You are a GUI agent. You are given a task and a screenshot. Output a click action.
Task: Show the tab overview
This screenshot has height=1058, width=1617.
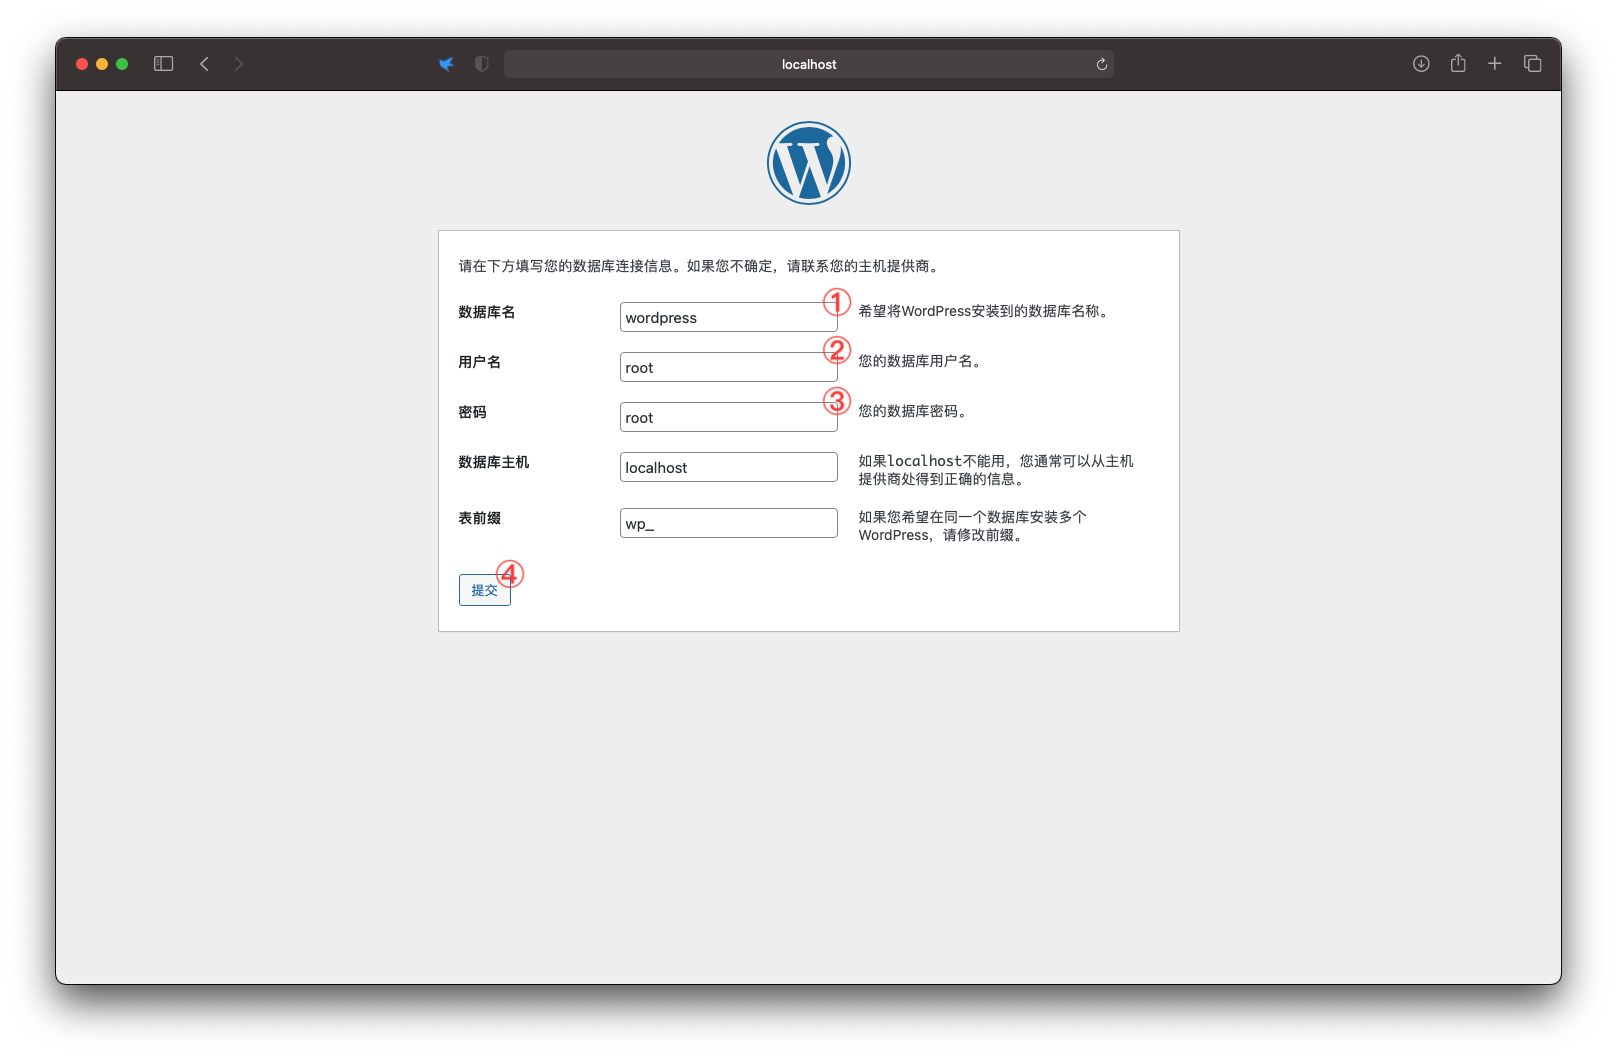pyautogui.click(x=1532, y=64)
